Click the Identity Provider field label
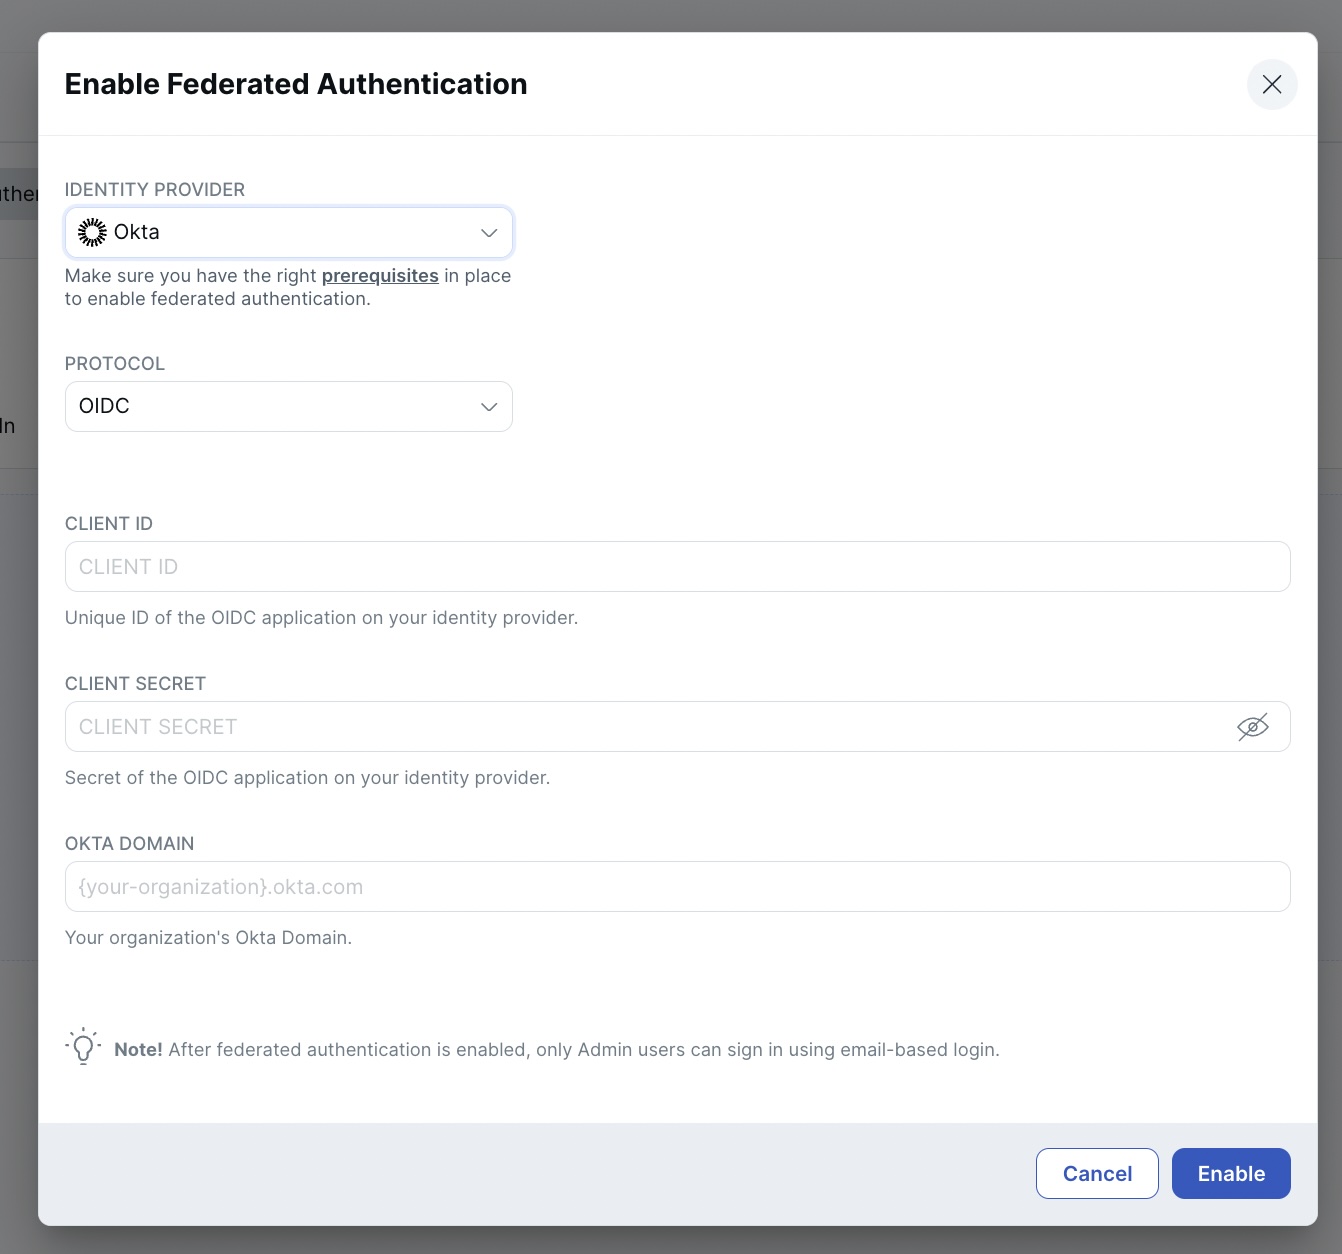Viewport: 1342px width, 1254px height. 155,189
